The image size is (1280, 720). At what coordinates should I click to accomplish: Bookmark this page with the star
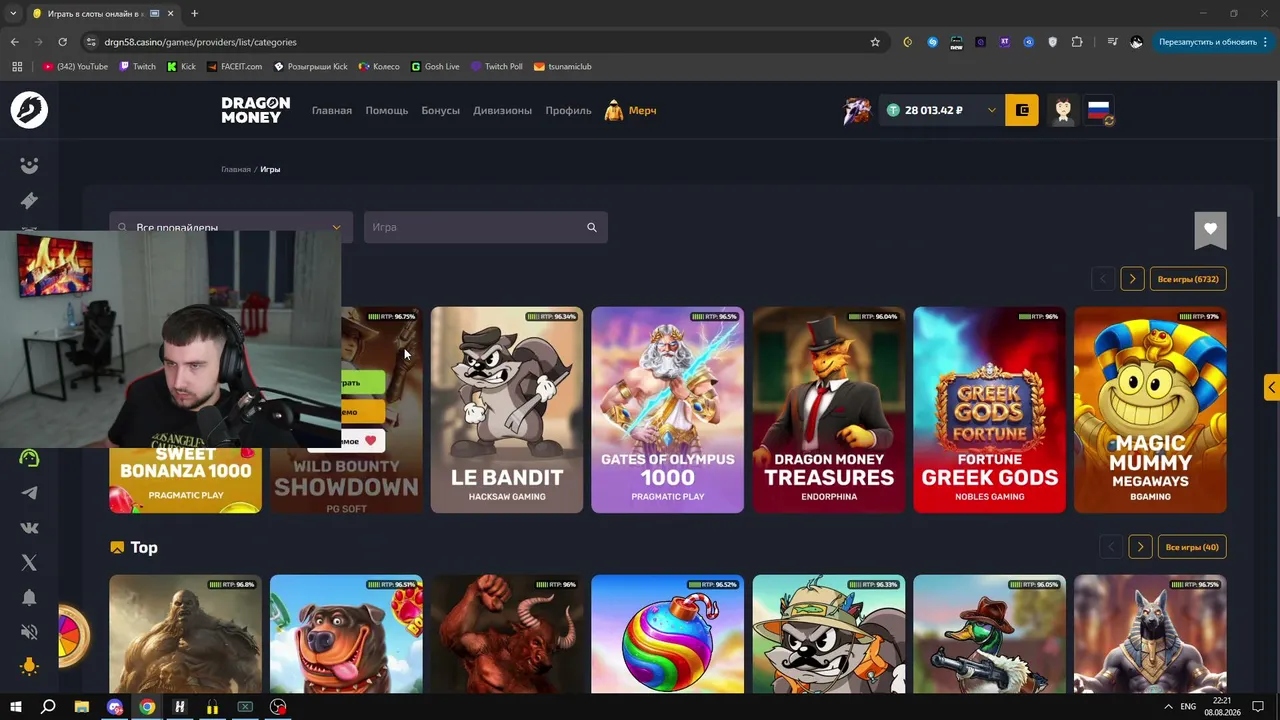pos(875,42)
